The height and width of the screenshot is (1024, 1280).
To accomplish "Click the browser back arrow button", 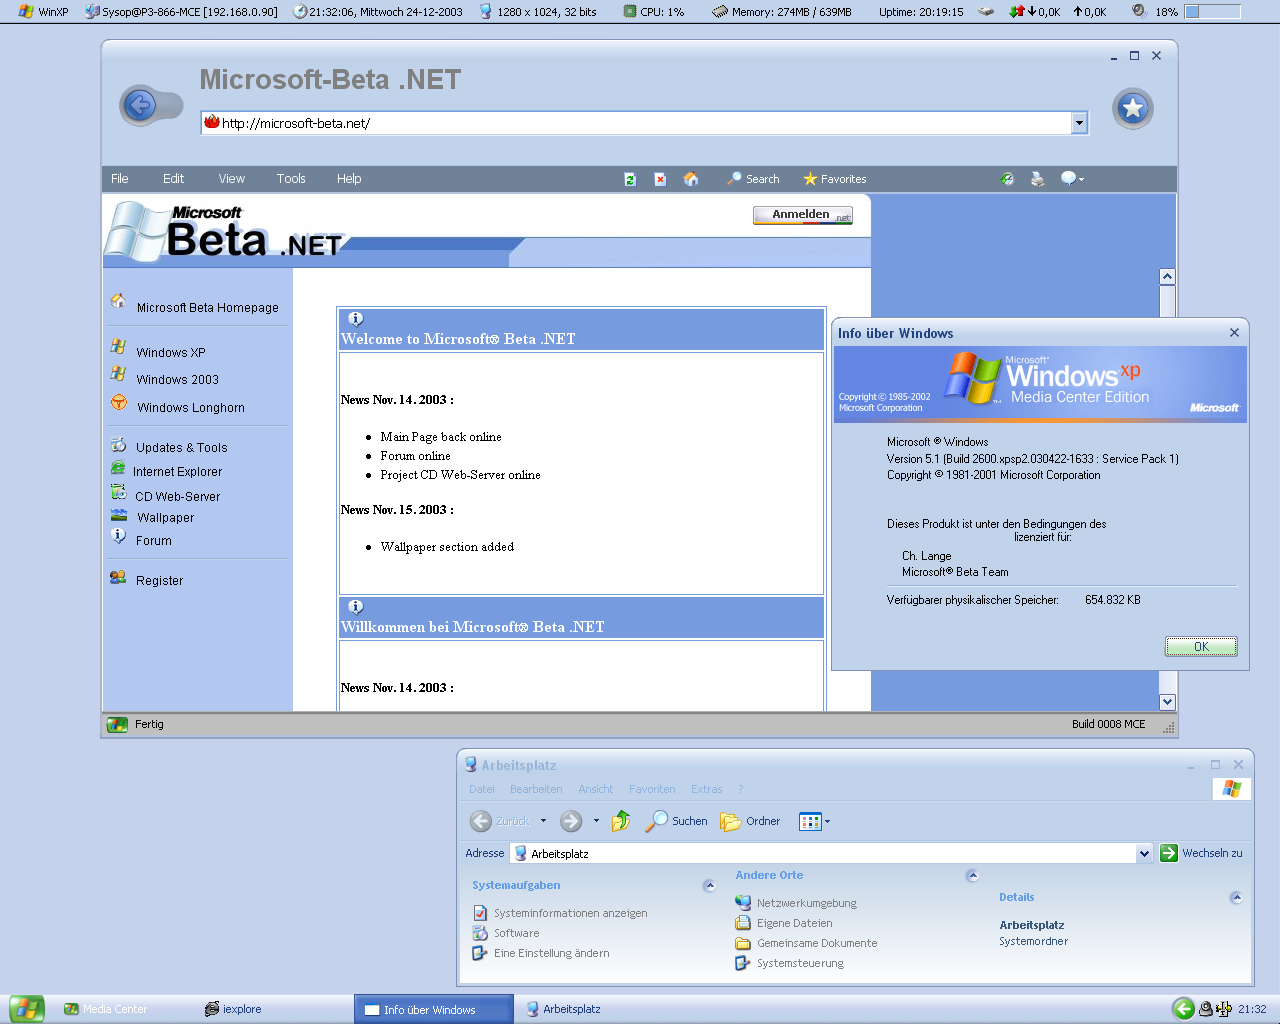I will (x=141, y=105).
